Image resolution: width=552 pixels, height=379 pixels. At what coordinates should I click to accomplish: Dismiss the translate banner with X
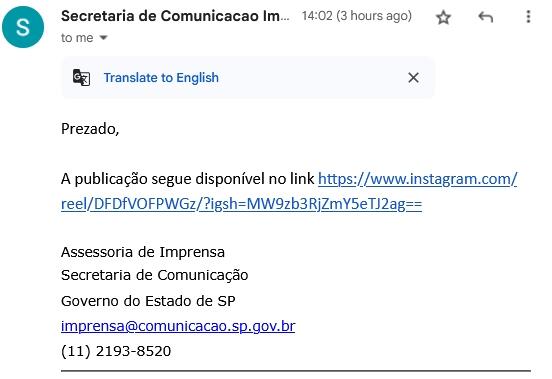(x=413, y=77)
